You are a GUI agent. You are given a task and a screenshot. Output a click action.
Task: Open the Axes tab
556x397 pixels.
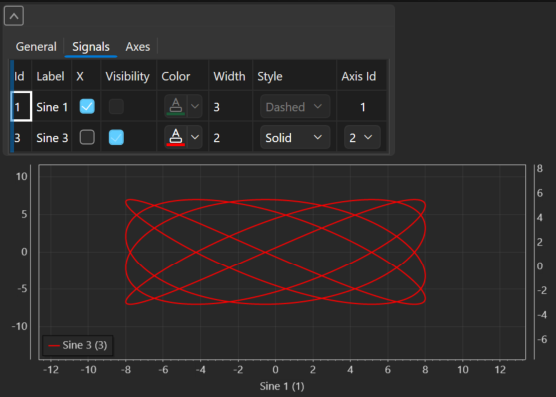[138, 47]
